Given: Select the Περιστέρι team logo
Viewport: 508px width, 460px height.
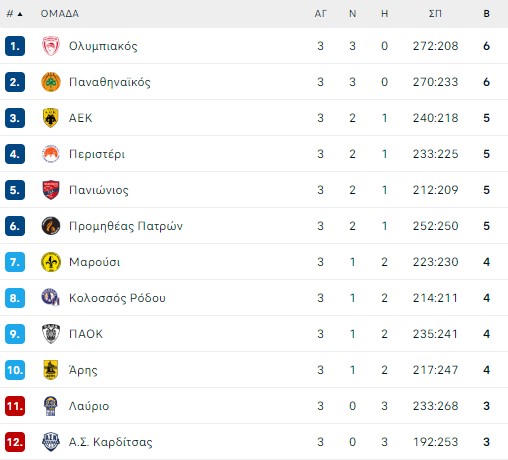Looking at the screenshot, I should tap(51, 154).
